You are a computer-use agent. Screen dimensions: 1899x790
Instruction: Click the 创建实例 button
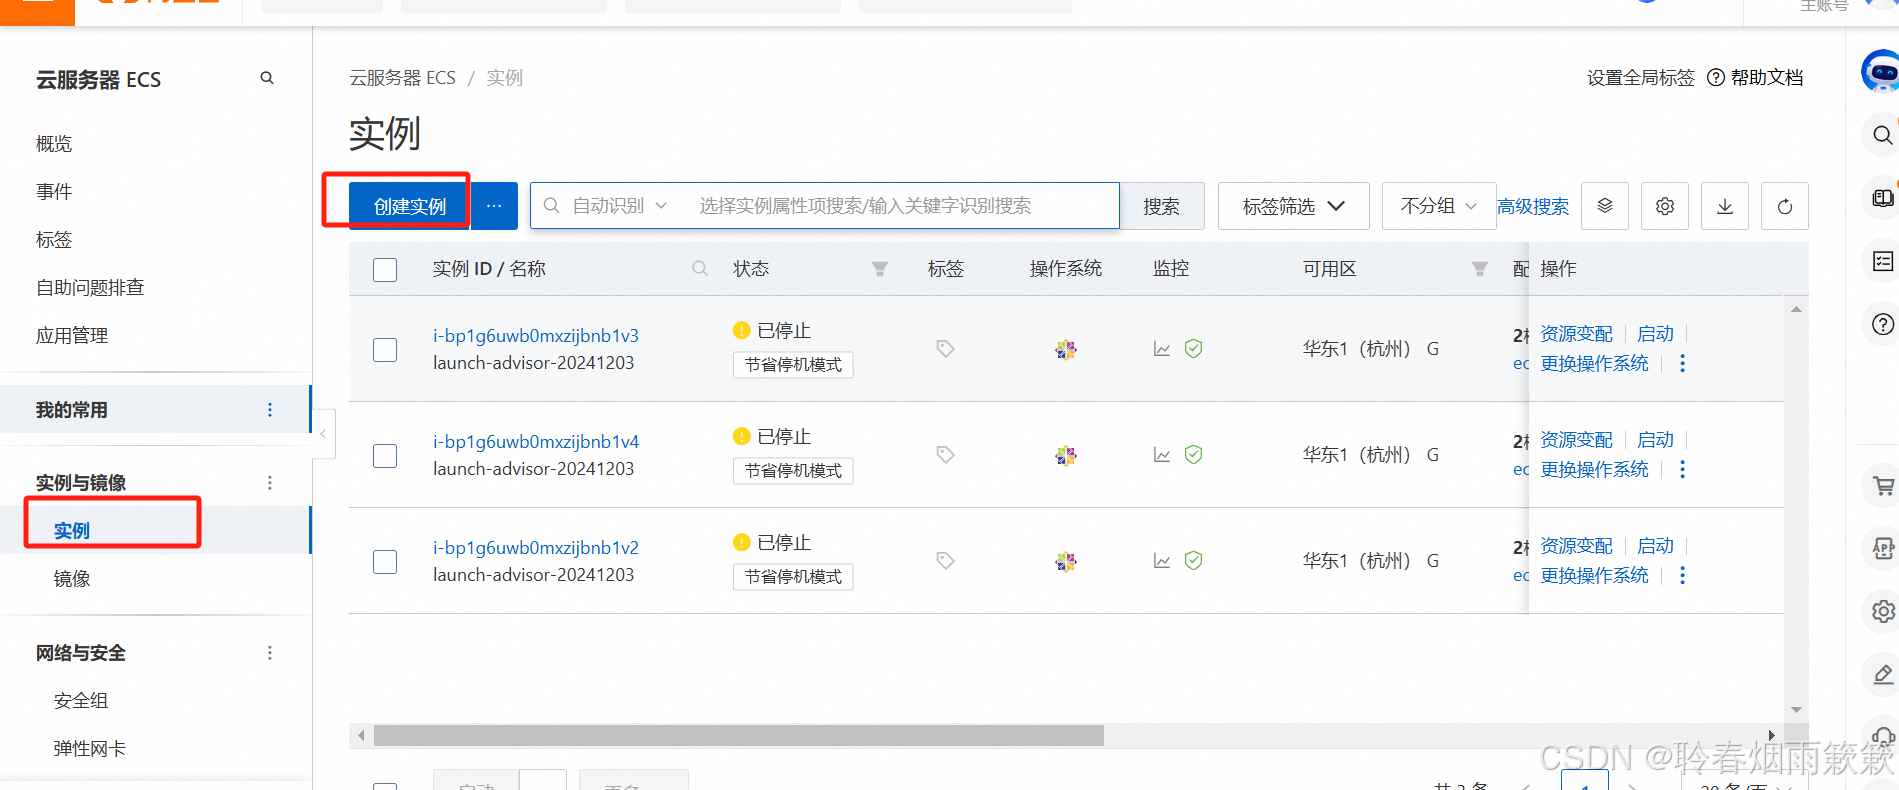tap(409, 206)
